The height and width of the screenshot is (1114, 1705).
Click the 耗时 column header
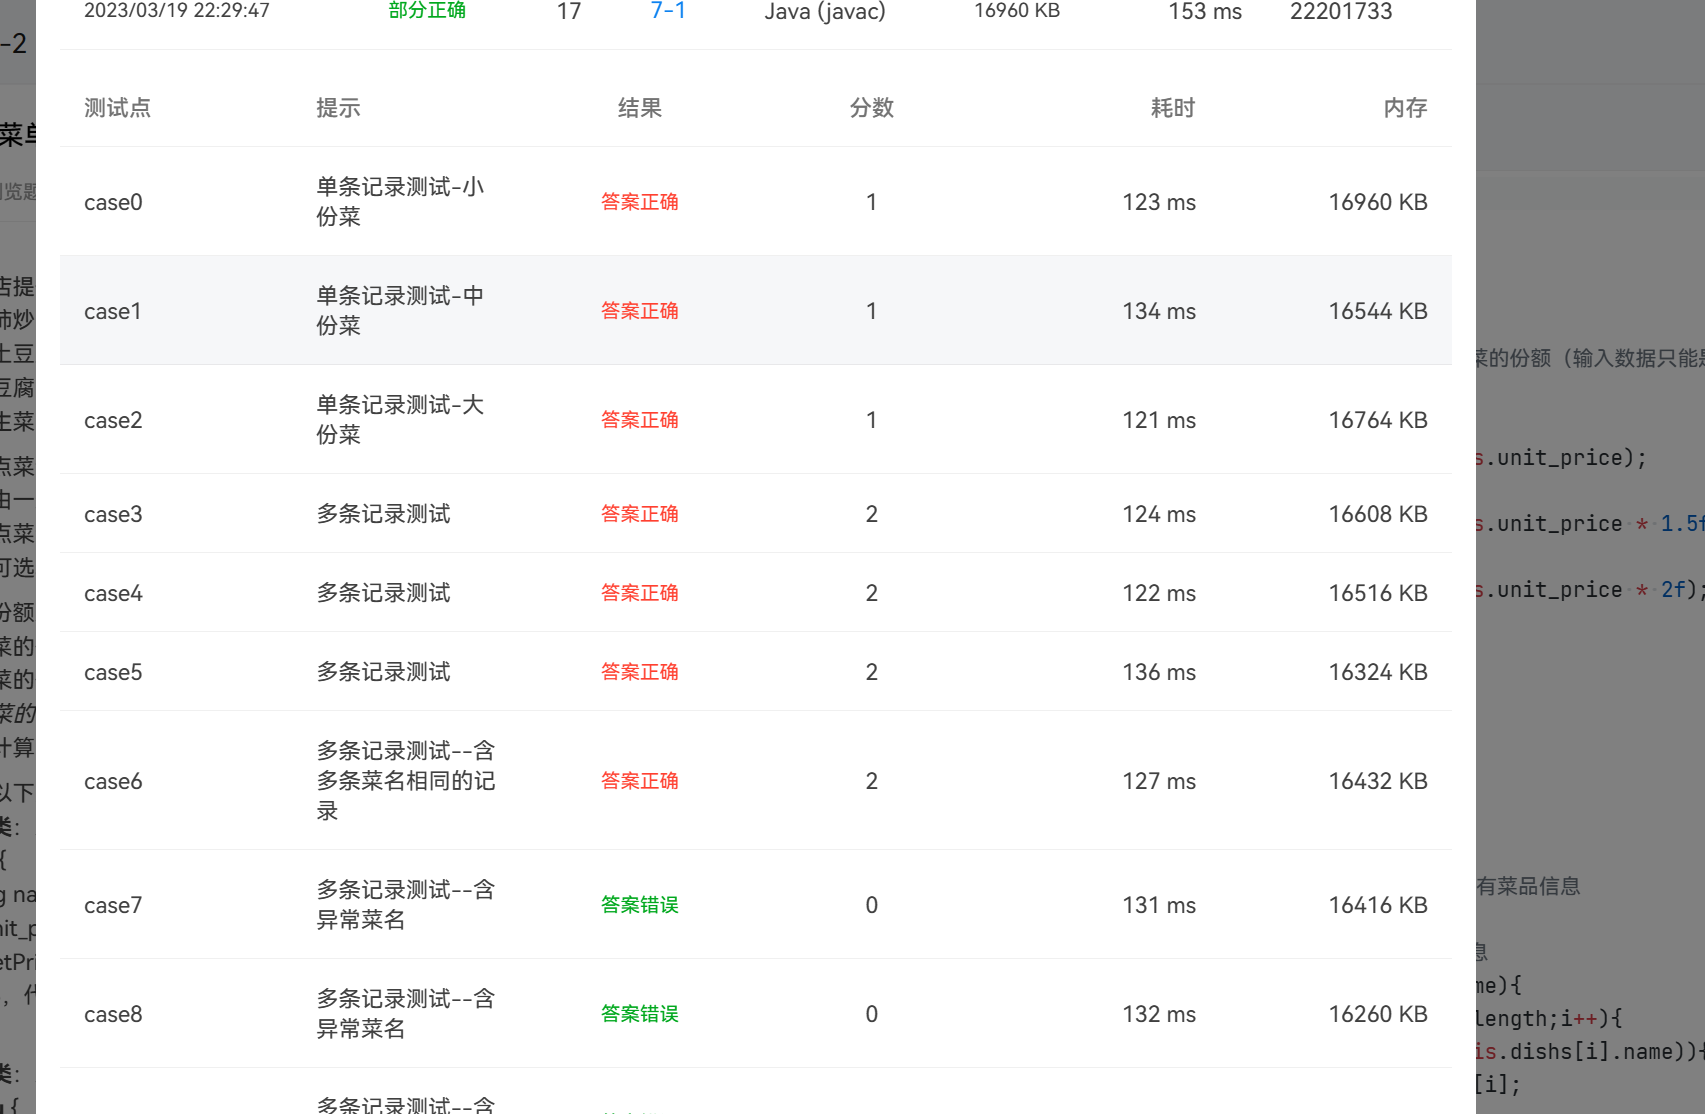[x=1172, y=108]
